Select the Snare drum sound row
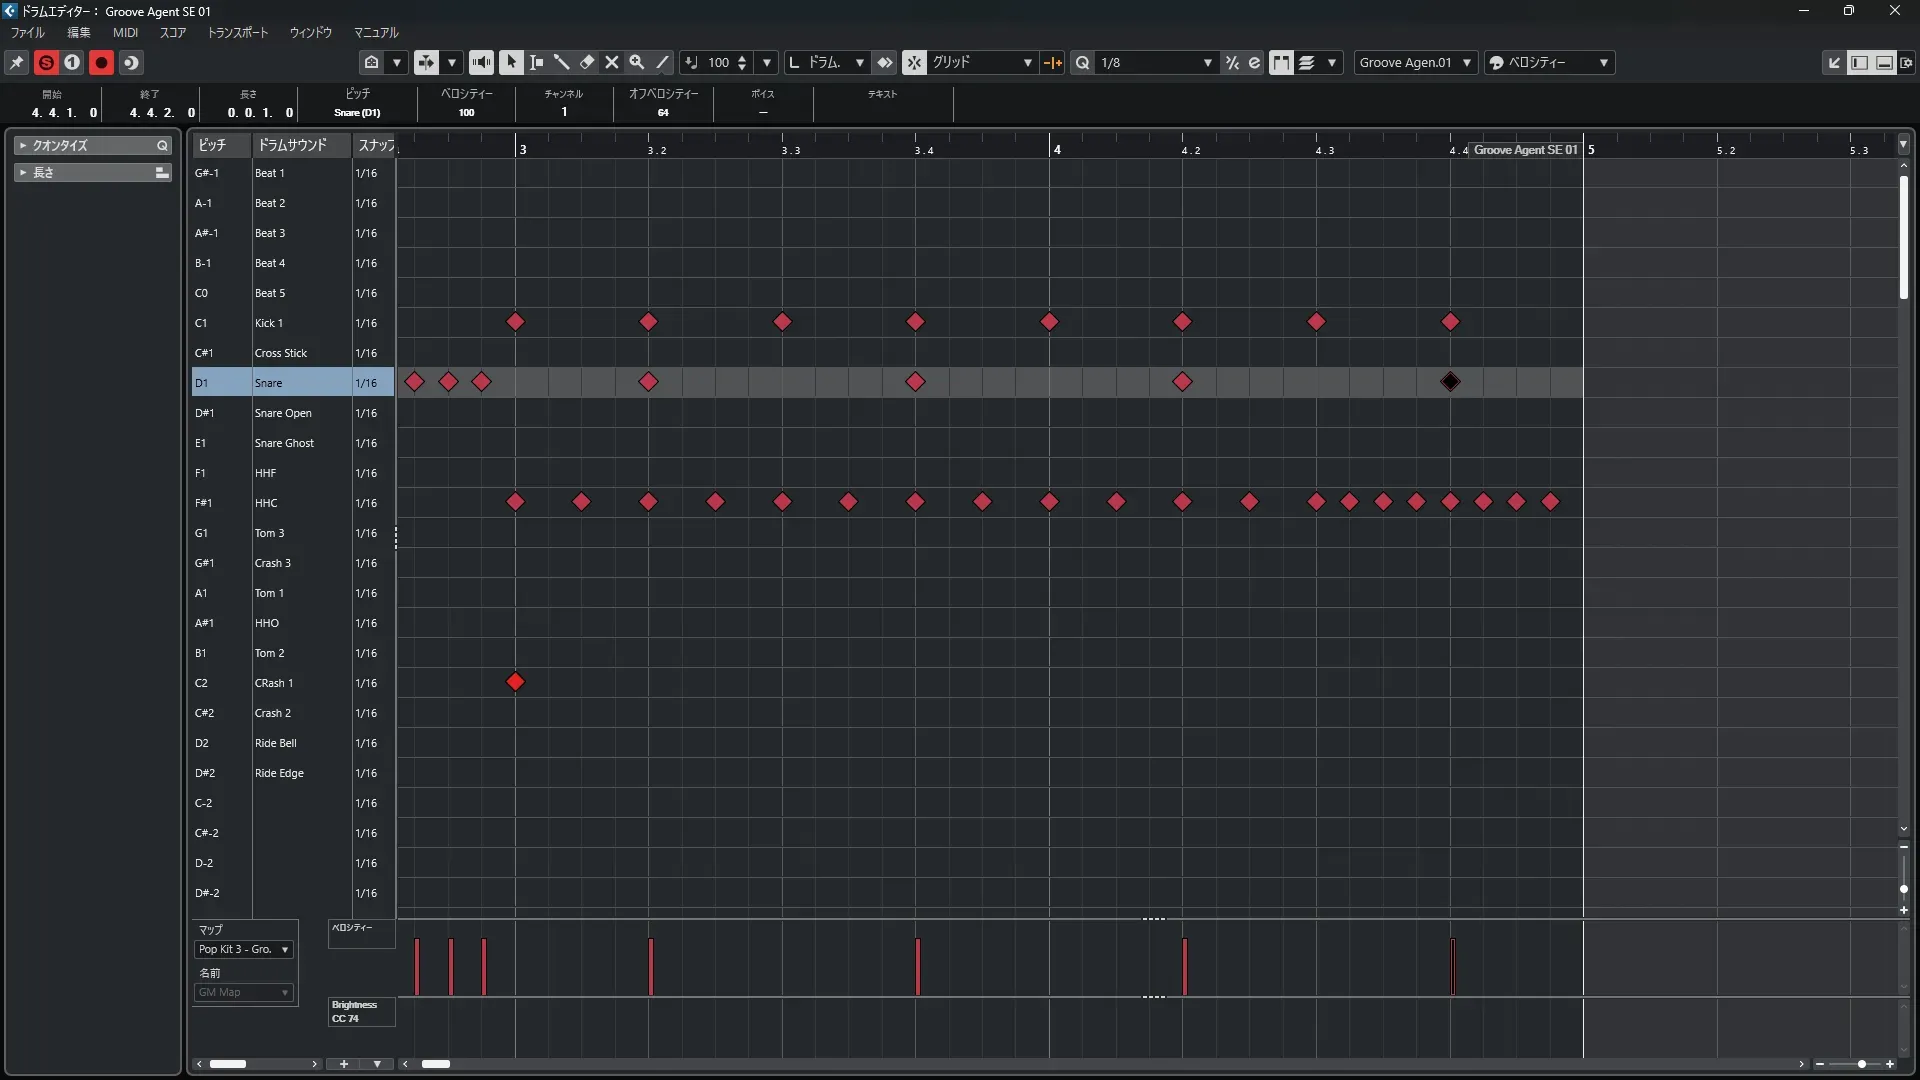The height and width of the screenshot is (1080, 1920). click(268, 382)
